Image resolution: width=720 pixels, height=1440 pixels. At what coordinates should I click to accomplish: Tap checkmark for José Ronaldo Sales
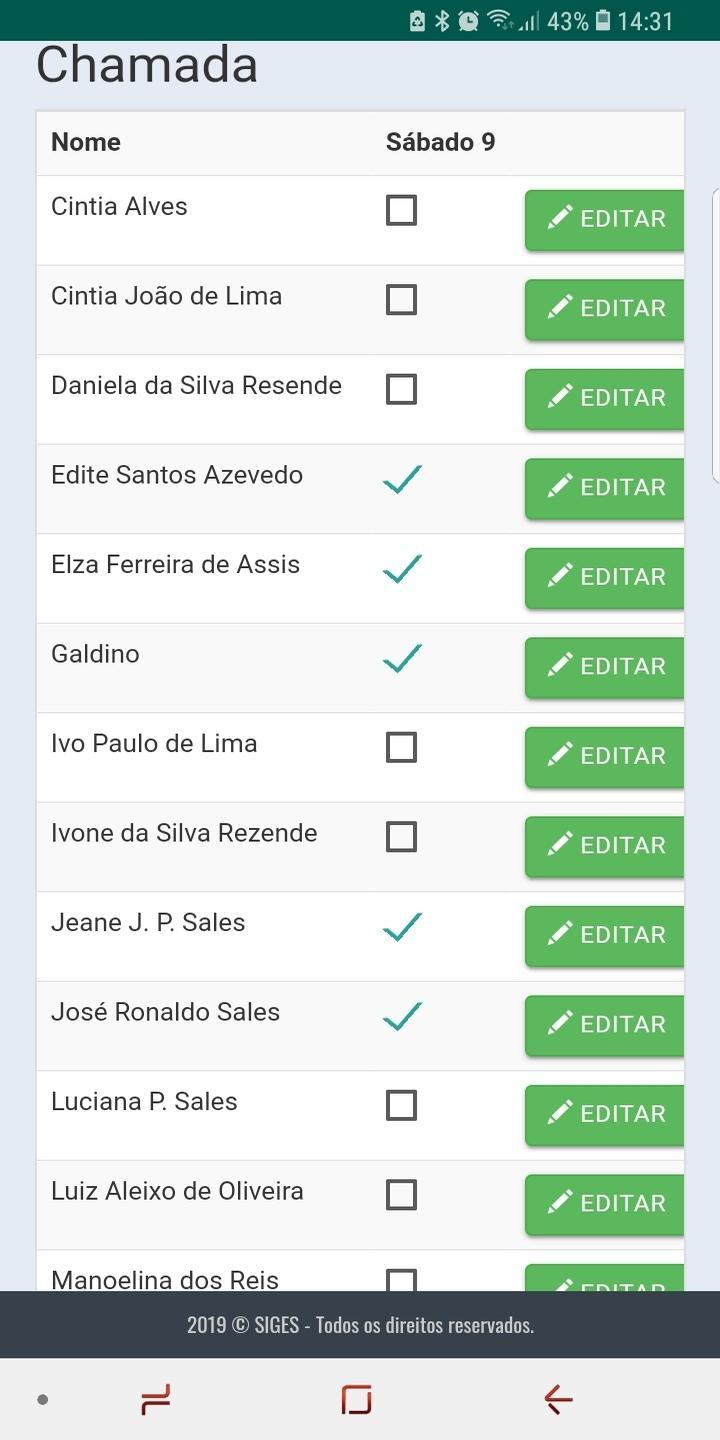402,1017
